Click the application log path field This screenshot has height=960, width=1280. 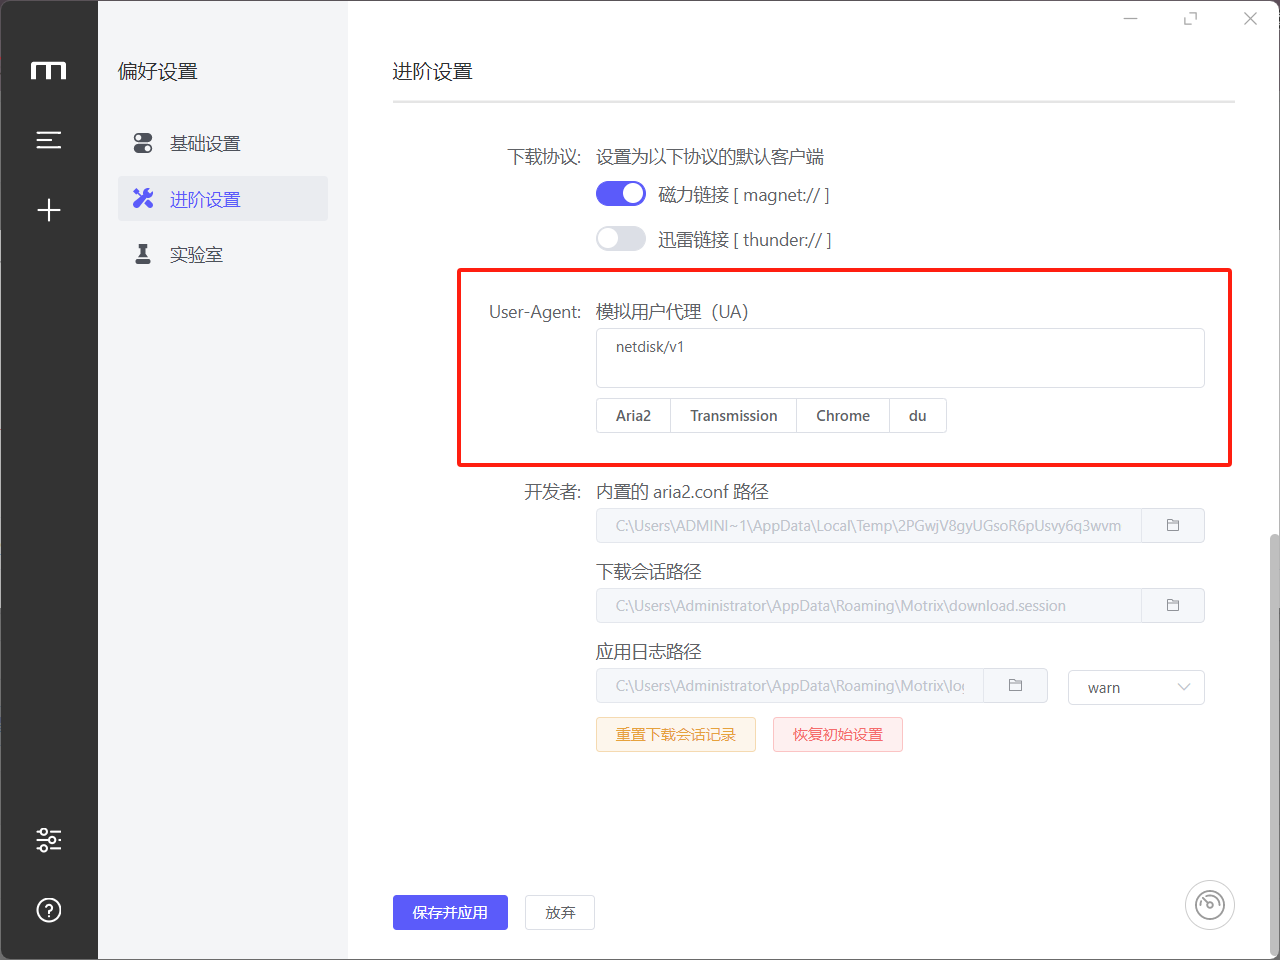click(x=790, y=685)
